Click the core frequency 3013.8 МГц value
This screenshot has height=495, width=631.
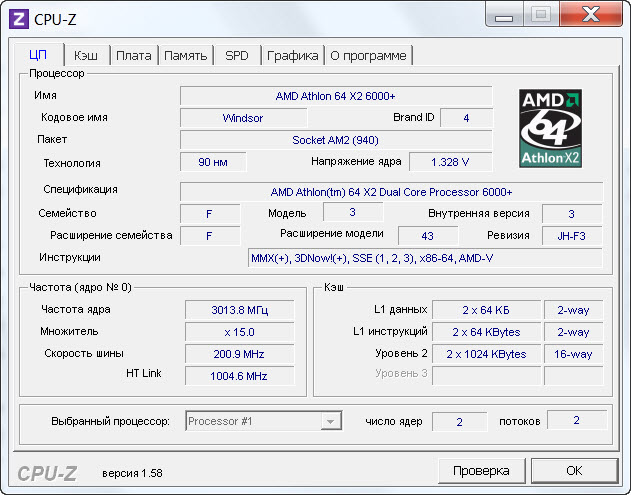click(239, 310)
